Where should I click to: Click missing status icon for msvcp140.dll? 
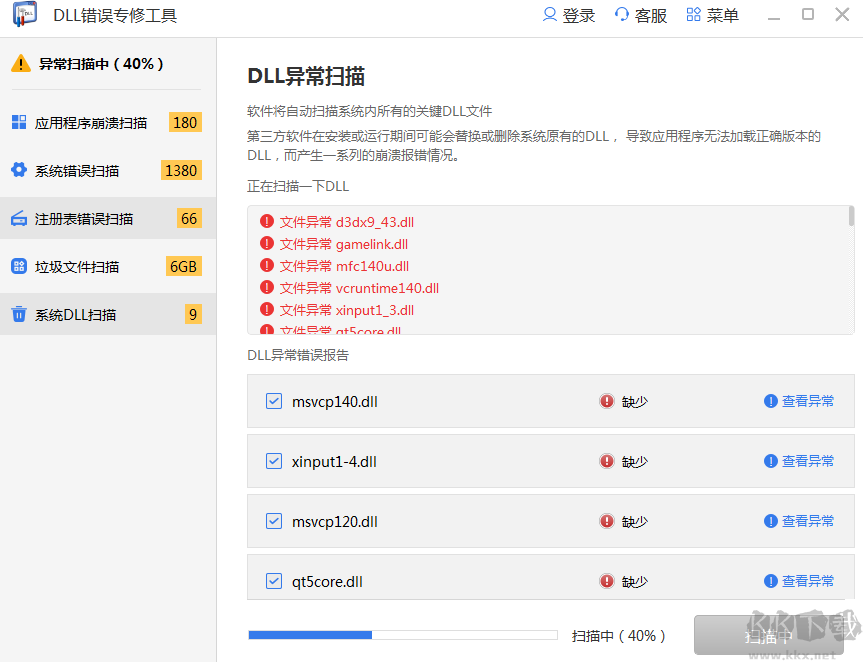click(607, 401)
